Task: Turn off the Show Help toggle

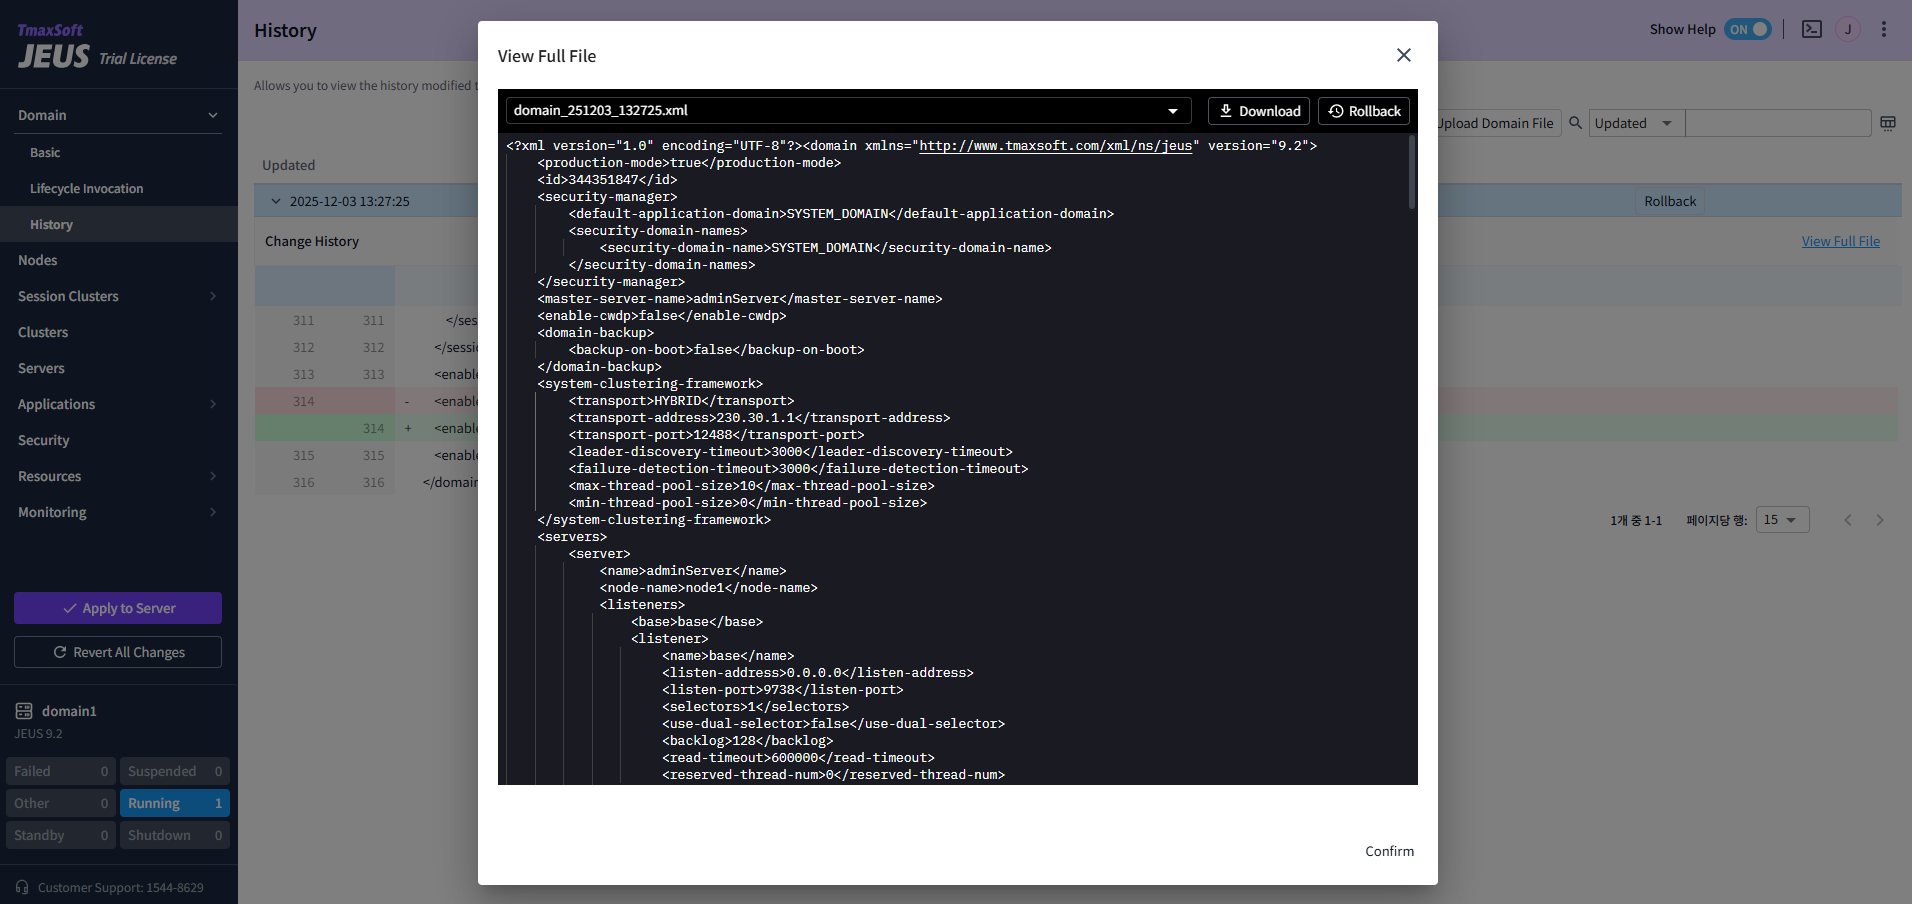Action: [x=1748, y=29]
